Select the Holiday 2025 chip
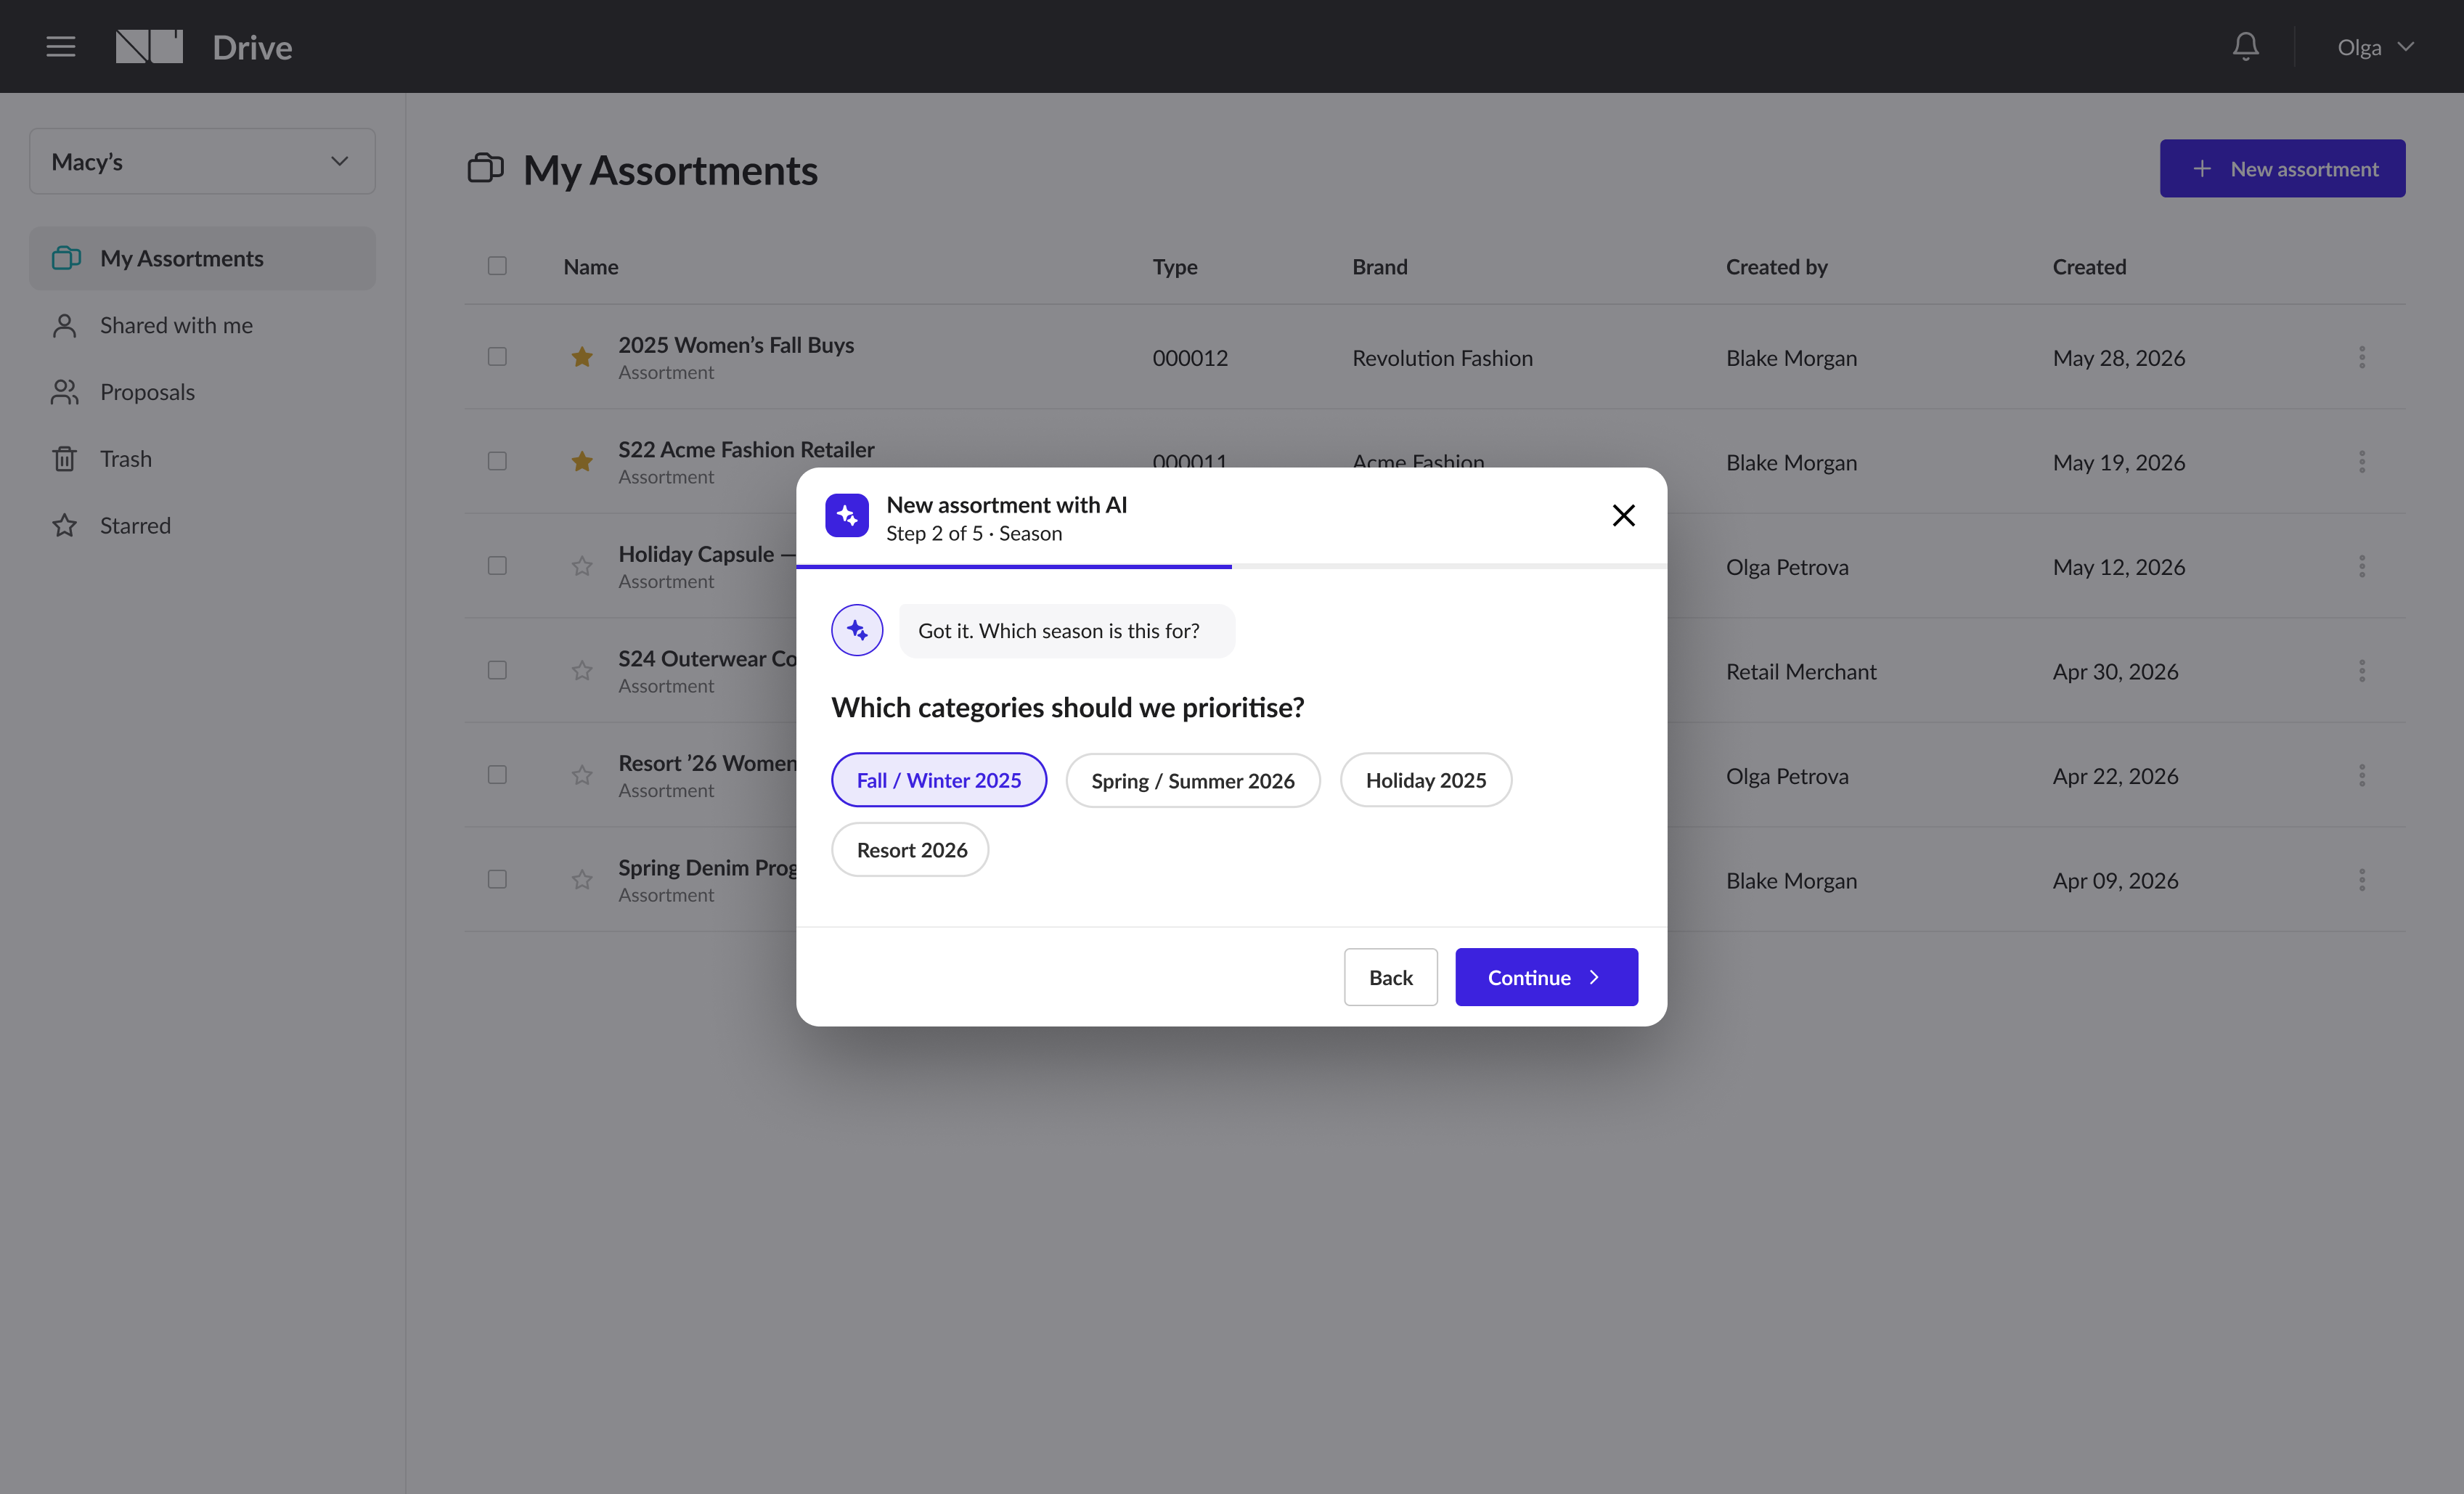This screenshot has width=2464, height=1494. pyautogui.click(x=1426, y=780)
